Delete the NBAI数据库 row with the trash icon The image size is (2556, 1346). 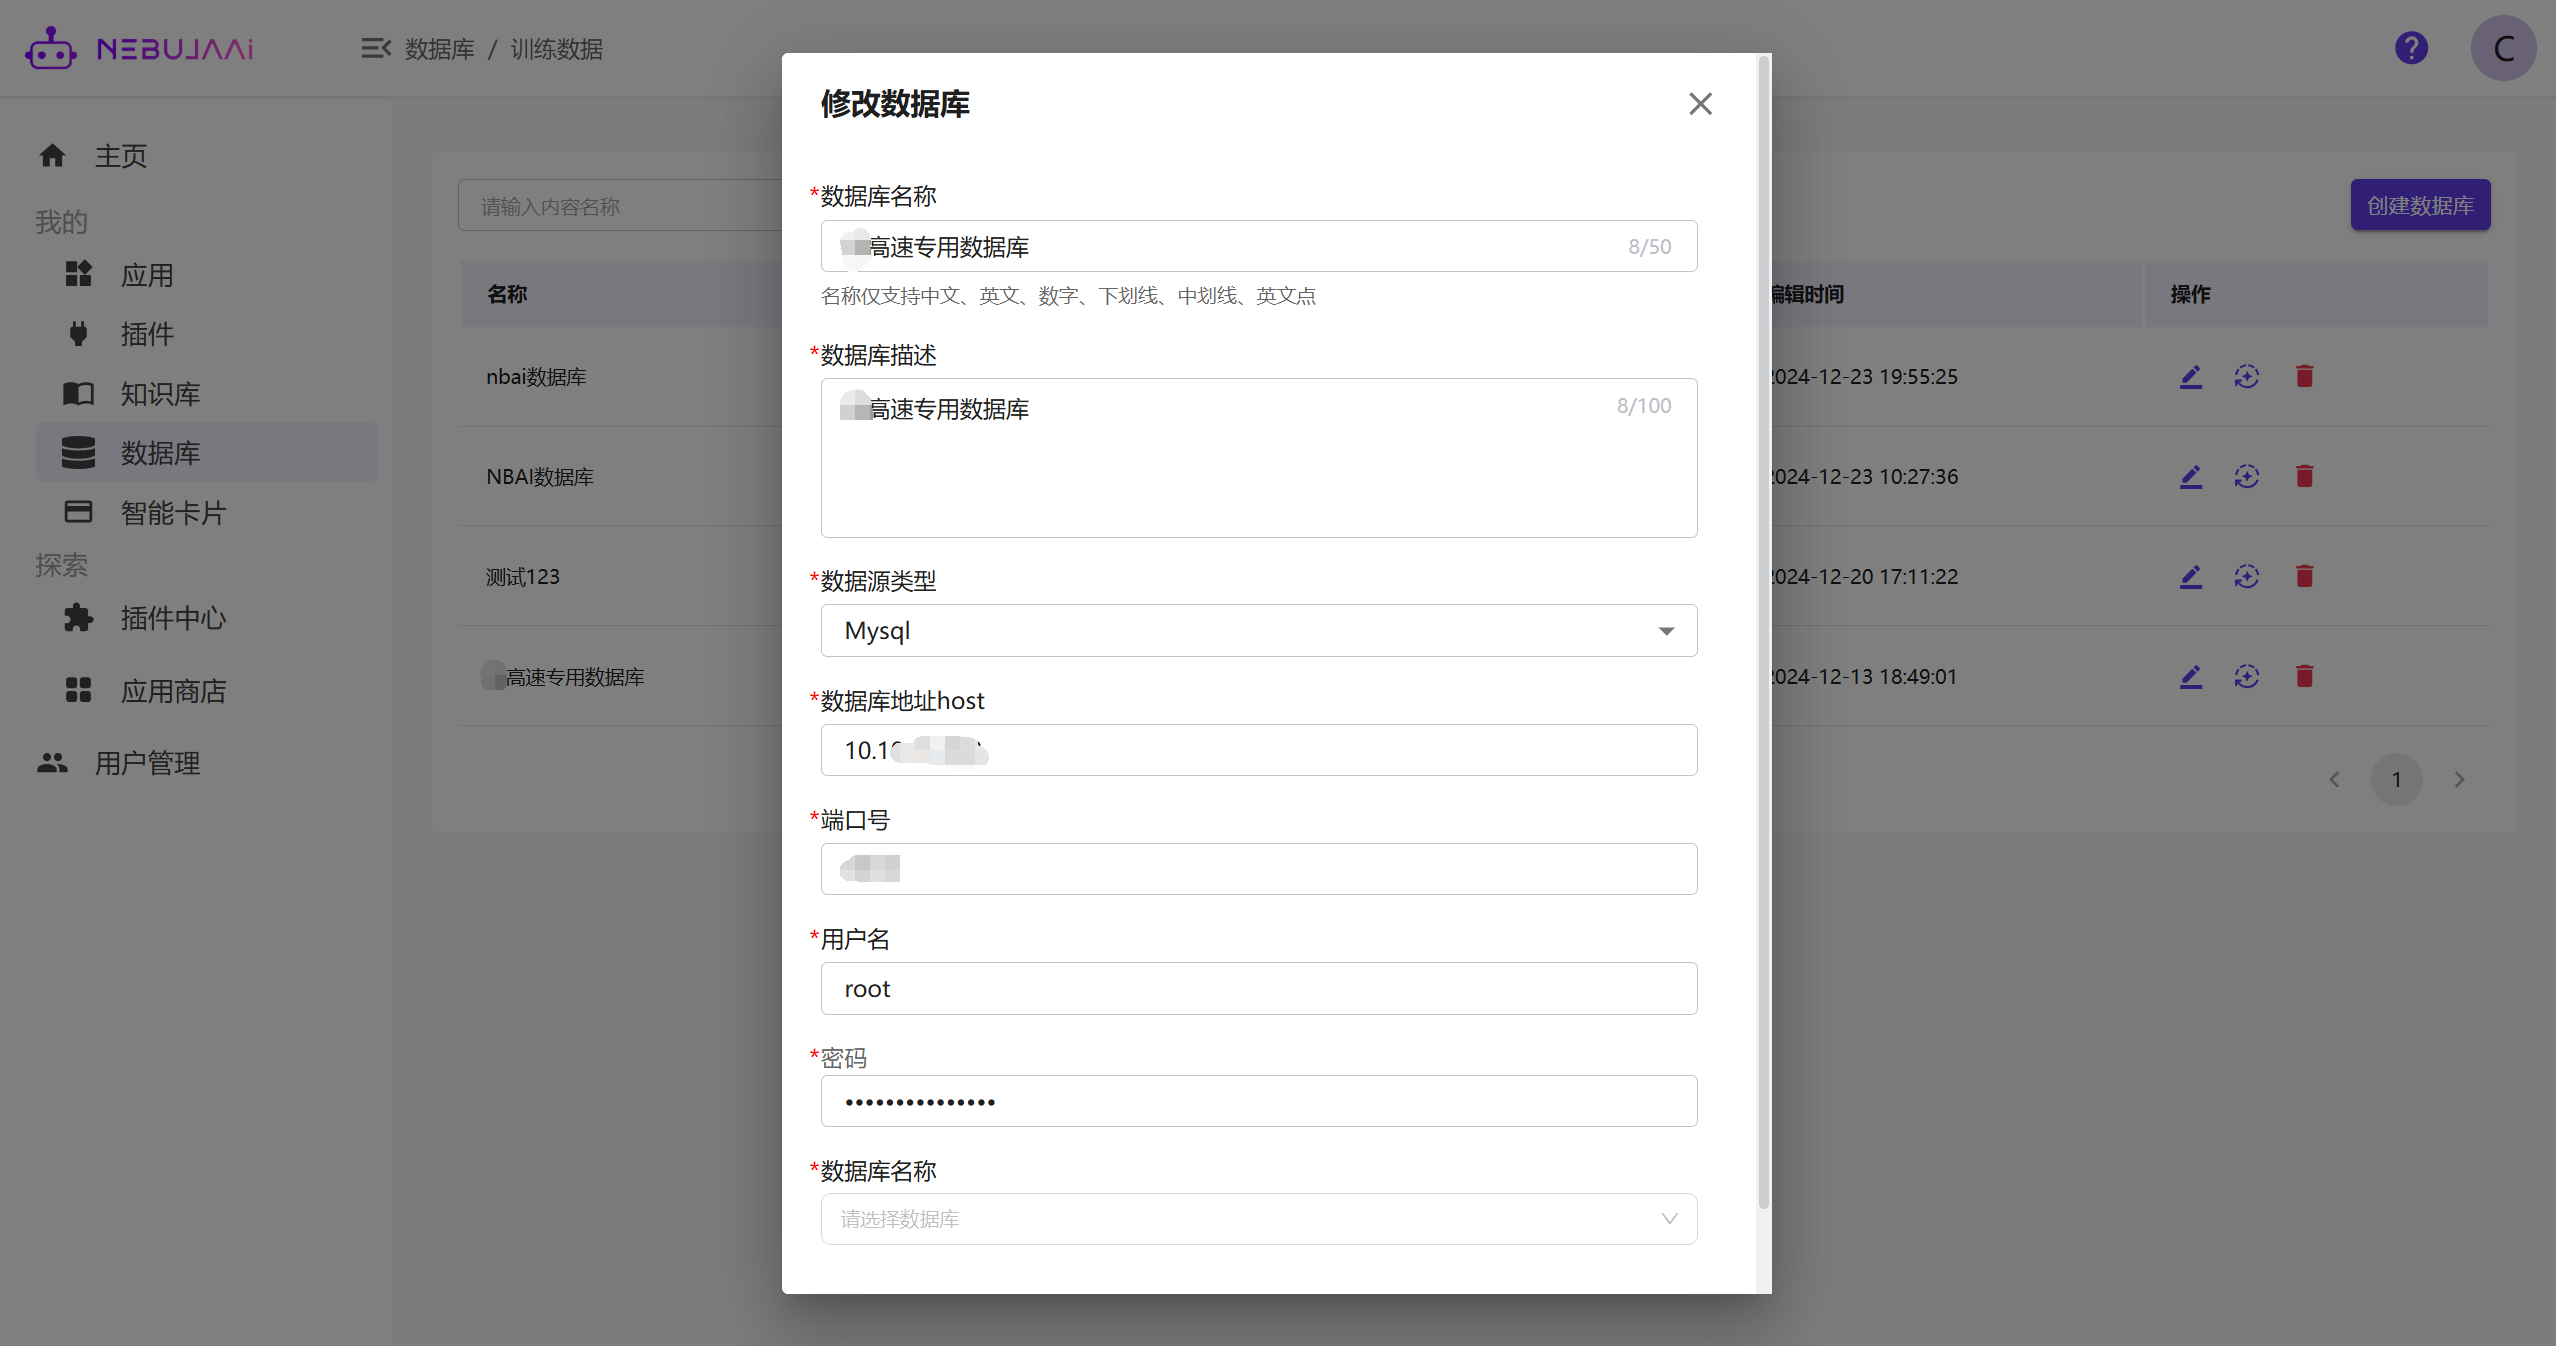[x=2304, y=477]
